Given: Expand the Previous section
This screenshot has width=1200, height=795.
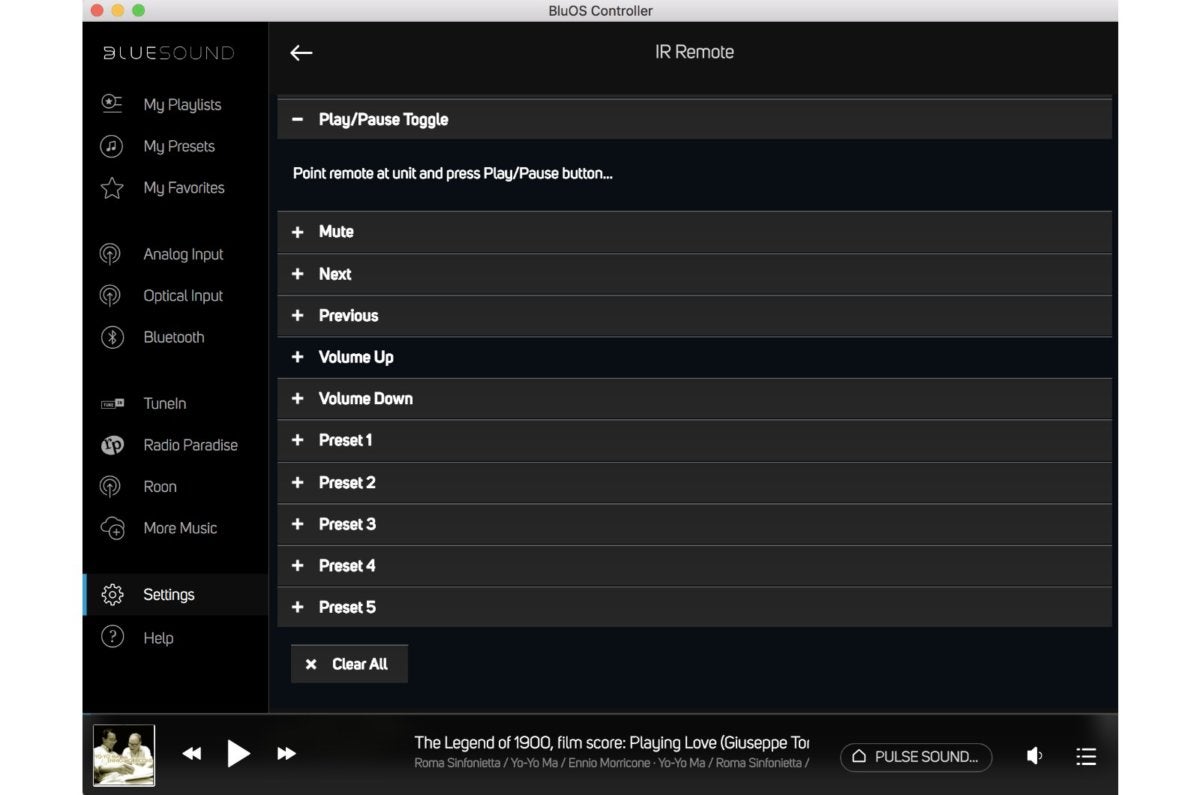Looking at the screenshot, I should 694,315.
